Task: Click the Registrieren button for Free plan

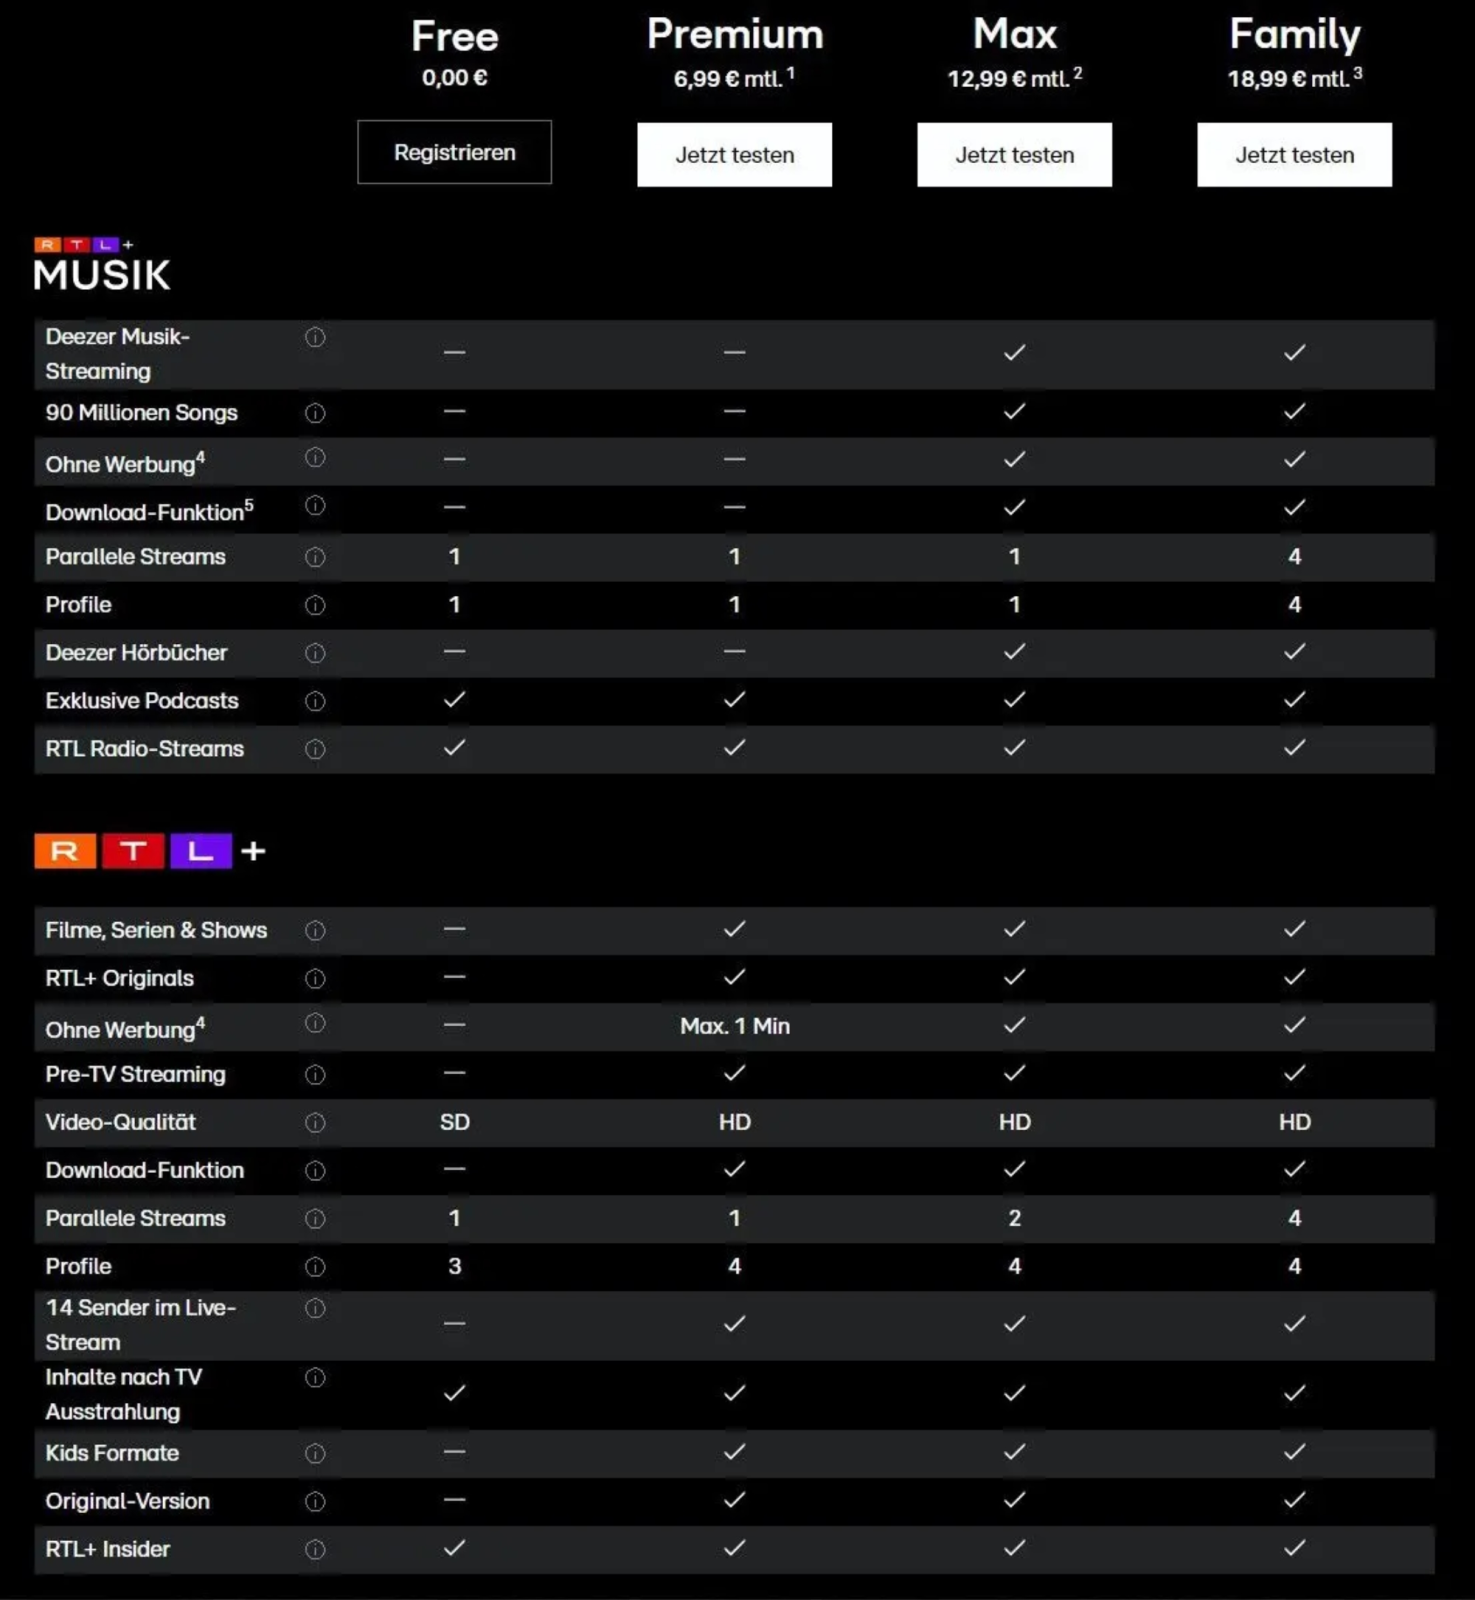Action: click(454, 152)
